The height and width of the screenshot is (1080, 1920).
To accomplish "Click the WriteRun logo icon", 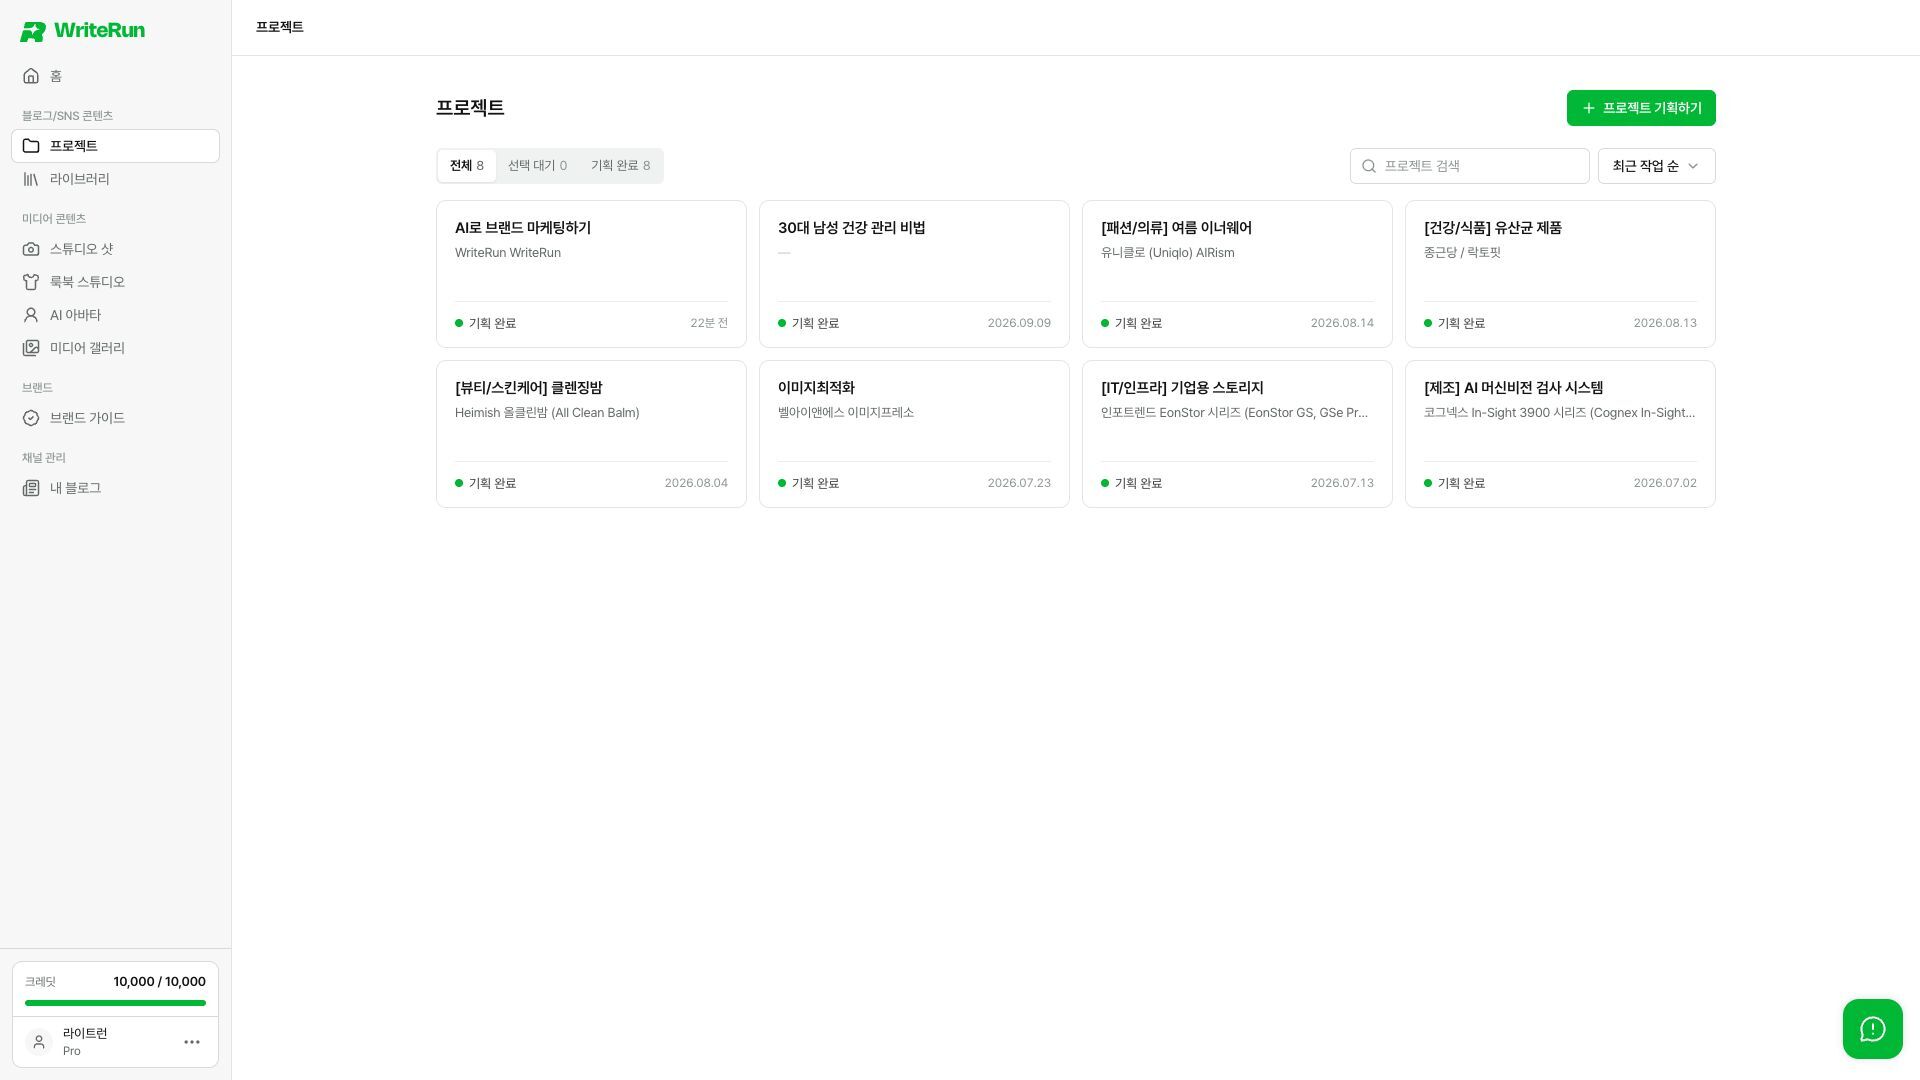I will tap(33, 31).
